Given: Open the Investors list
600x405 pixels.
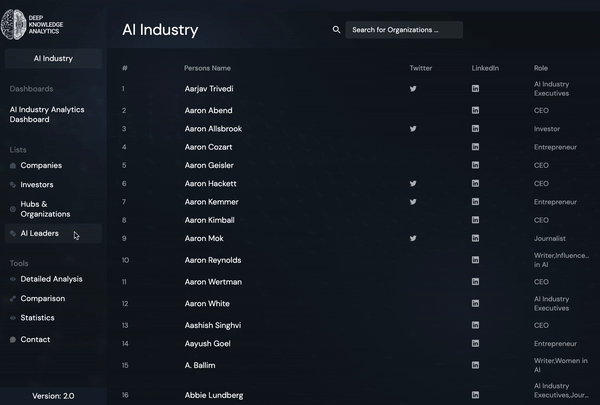Looking at the screenshot, I should [x=37, y=185].
